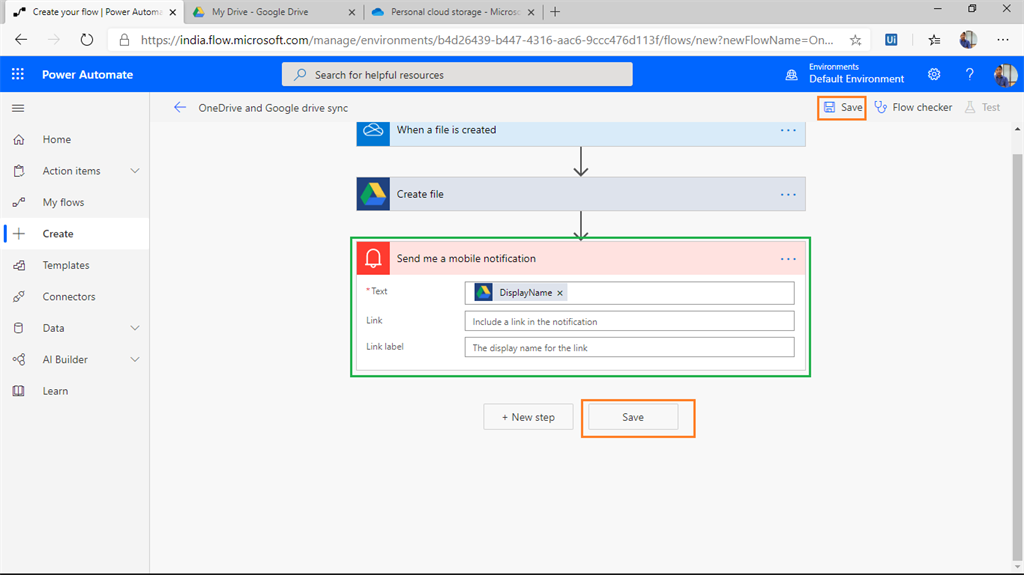Click the red notification bell icon
This screenshot has height=575, width=1024.
pos(373,258)
